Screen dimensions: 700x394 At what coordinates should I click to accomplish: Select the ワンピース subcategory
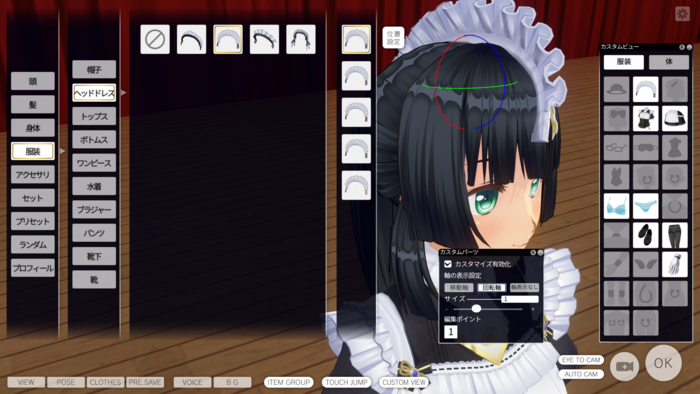coord(94,163)
